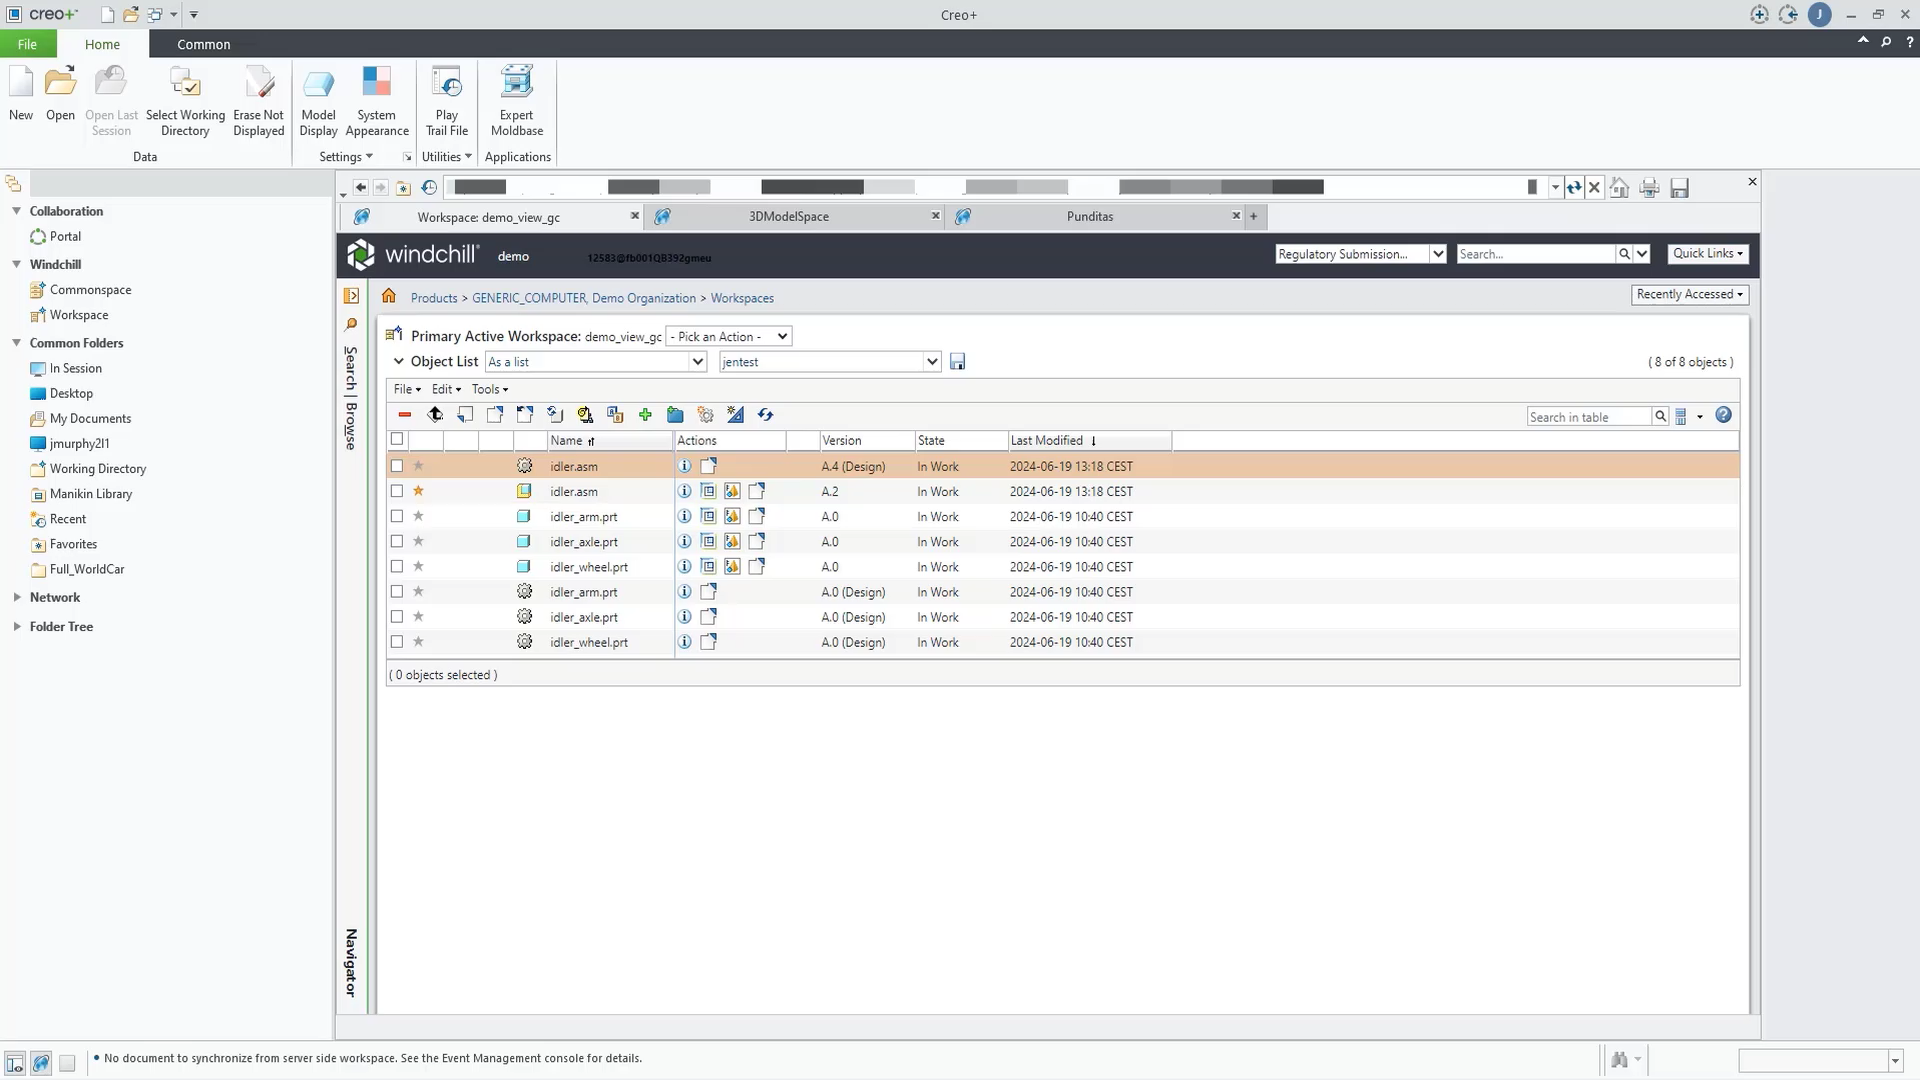This screenshot has width=1920, height=1080.
Task: Click Play Trail File utility
Action: pos(447,101)
